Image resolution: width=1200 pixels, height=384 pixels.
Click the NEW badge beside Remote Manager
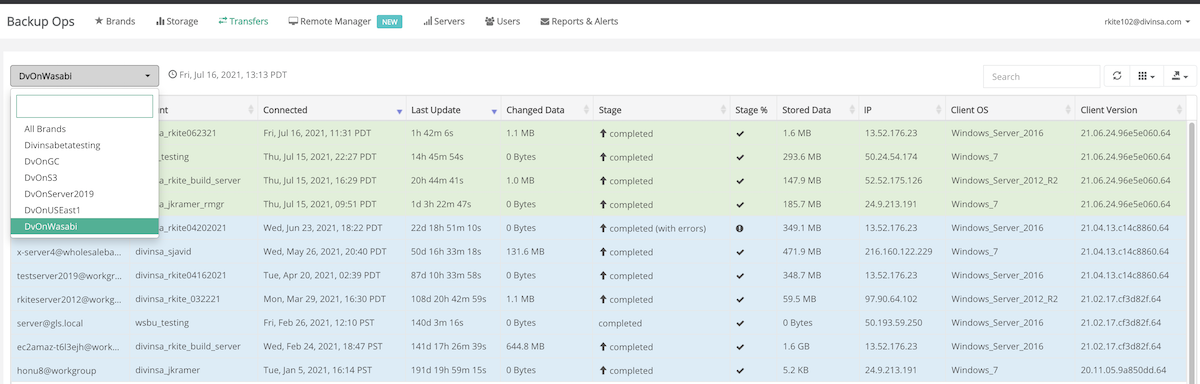click(390, 21)
